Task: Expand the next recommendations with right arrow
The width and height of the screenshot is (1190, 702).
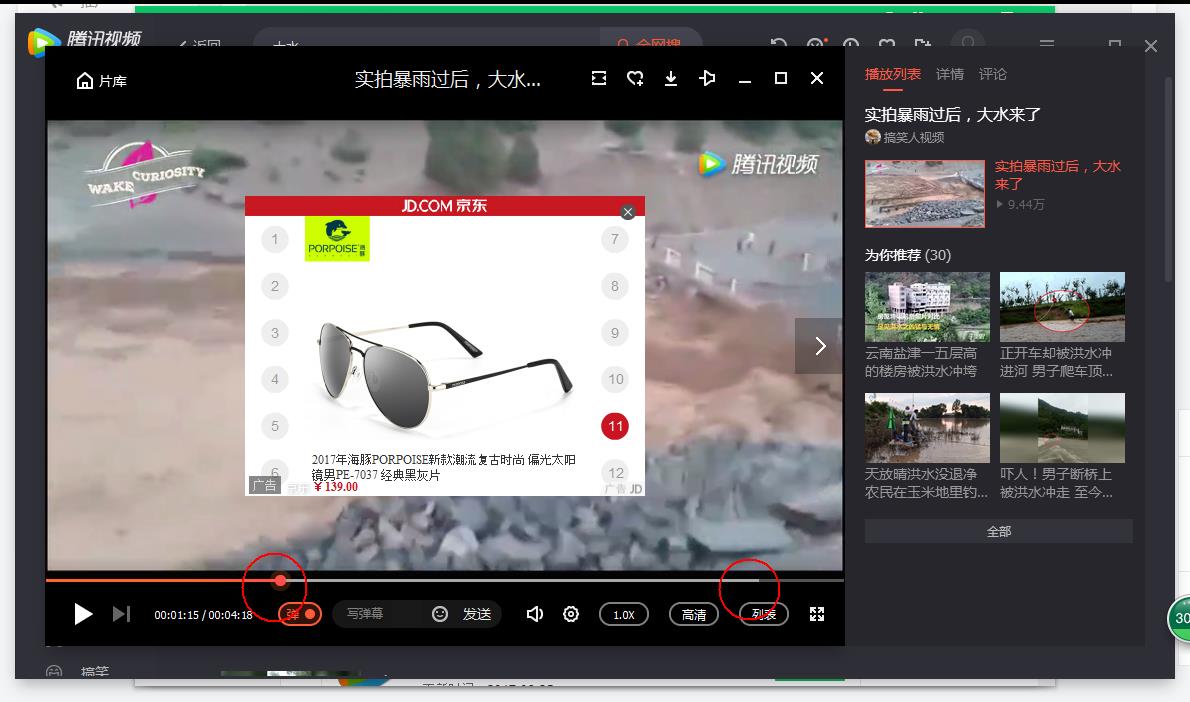Action: [819, 345]
